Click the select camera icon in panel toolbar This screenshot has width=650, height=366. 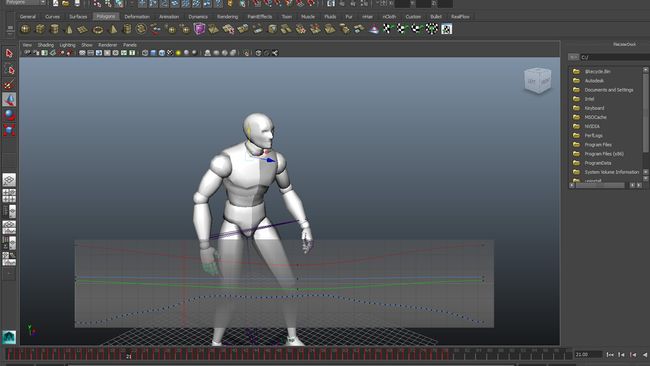(27, 53)
